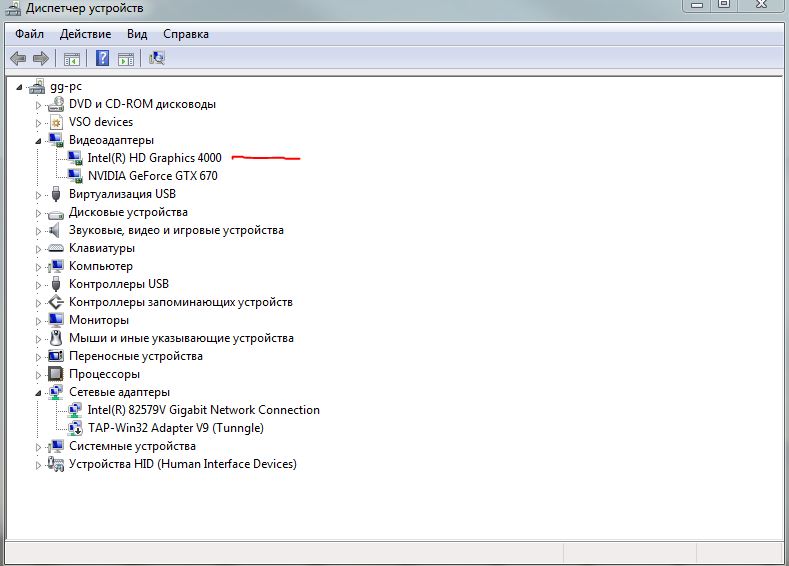Click Show/Hide console tree toolbar icon
Viewport: 789px width, 566px height.
(72, 59)
